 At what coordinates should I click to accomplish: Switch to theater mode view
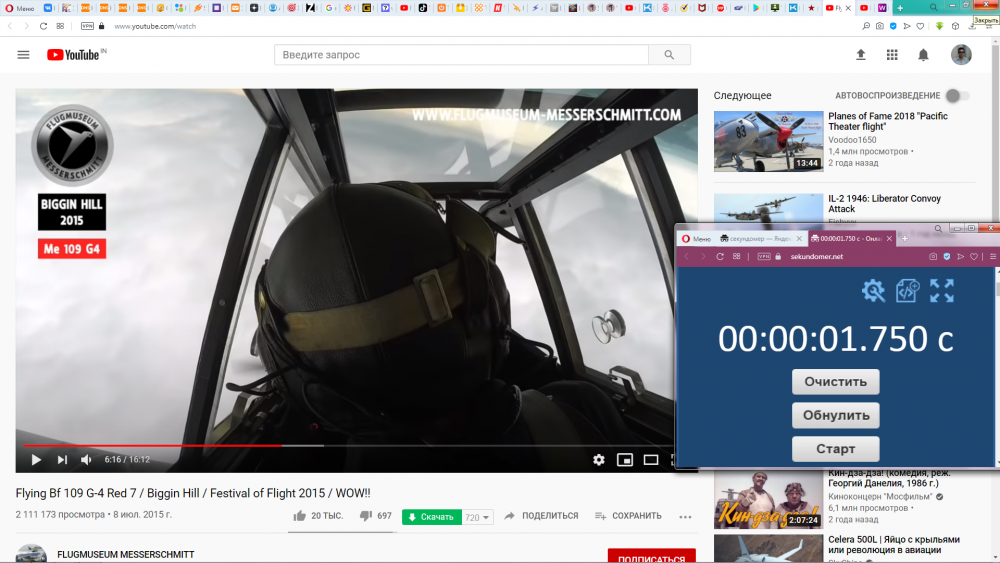click(x=651, y=460)
